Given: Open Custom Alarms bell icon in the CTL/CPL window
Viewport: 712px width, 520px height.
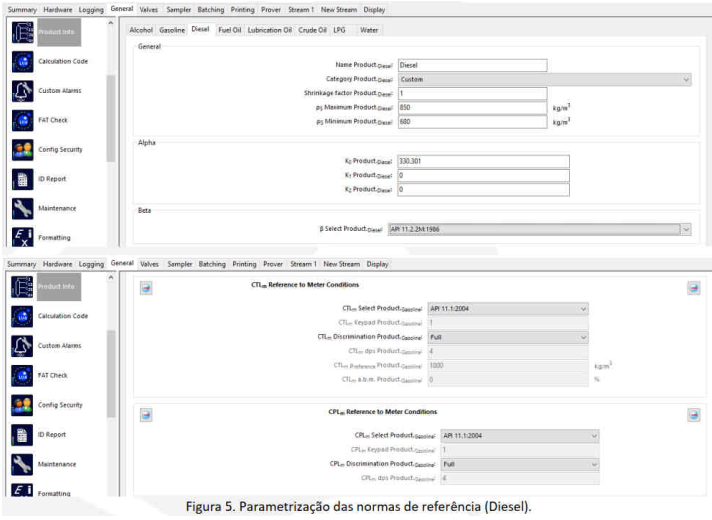Looking at the screenshot, I should pyautogui.click(x=22, y=347).
